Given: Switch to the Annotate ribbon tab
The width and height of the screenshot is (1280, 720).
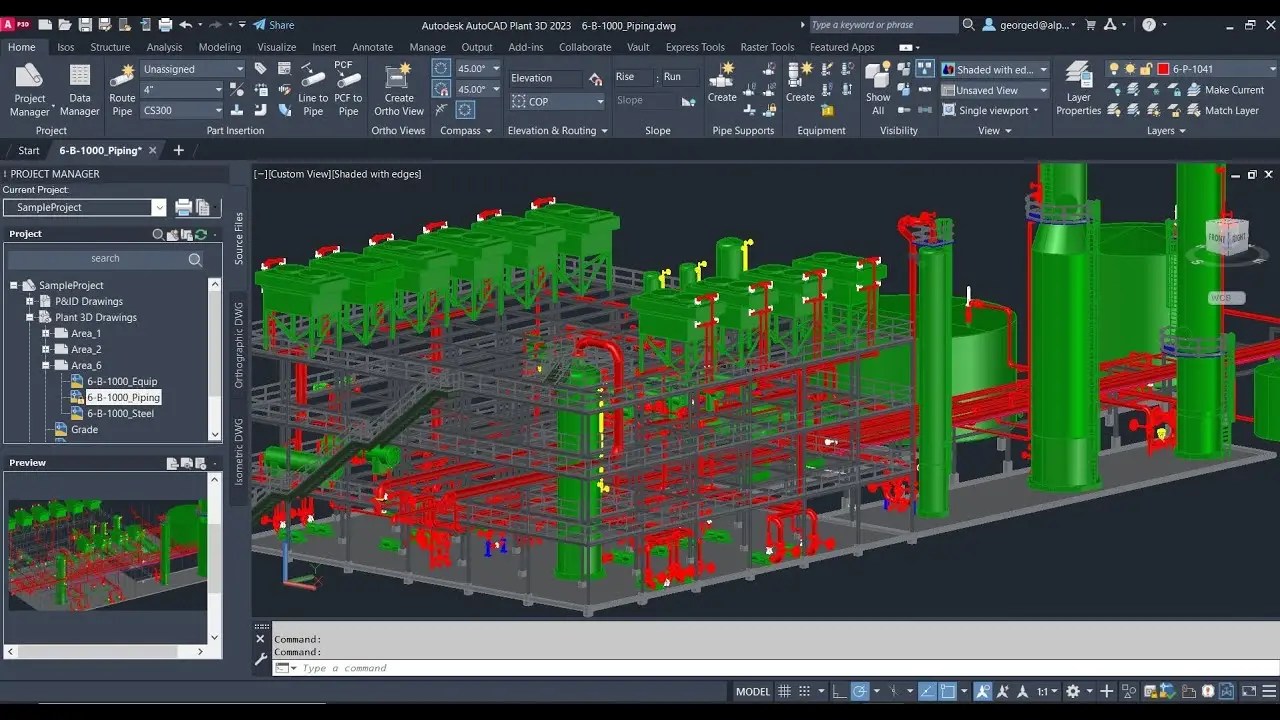Looking at the screenshot, I should pyautogui.click(x=372, y=46).
